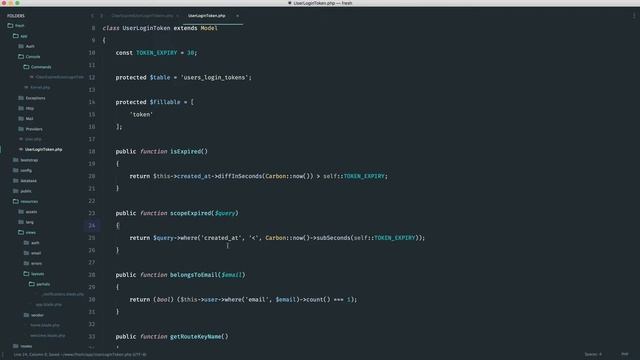Viewport: 640px width, 360px height.
Task: Collapse the resources folder
Action: click(16, 201)
